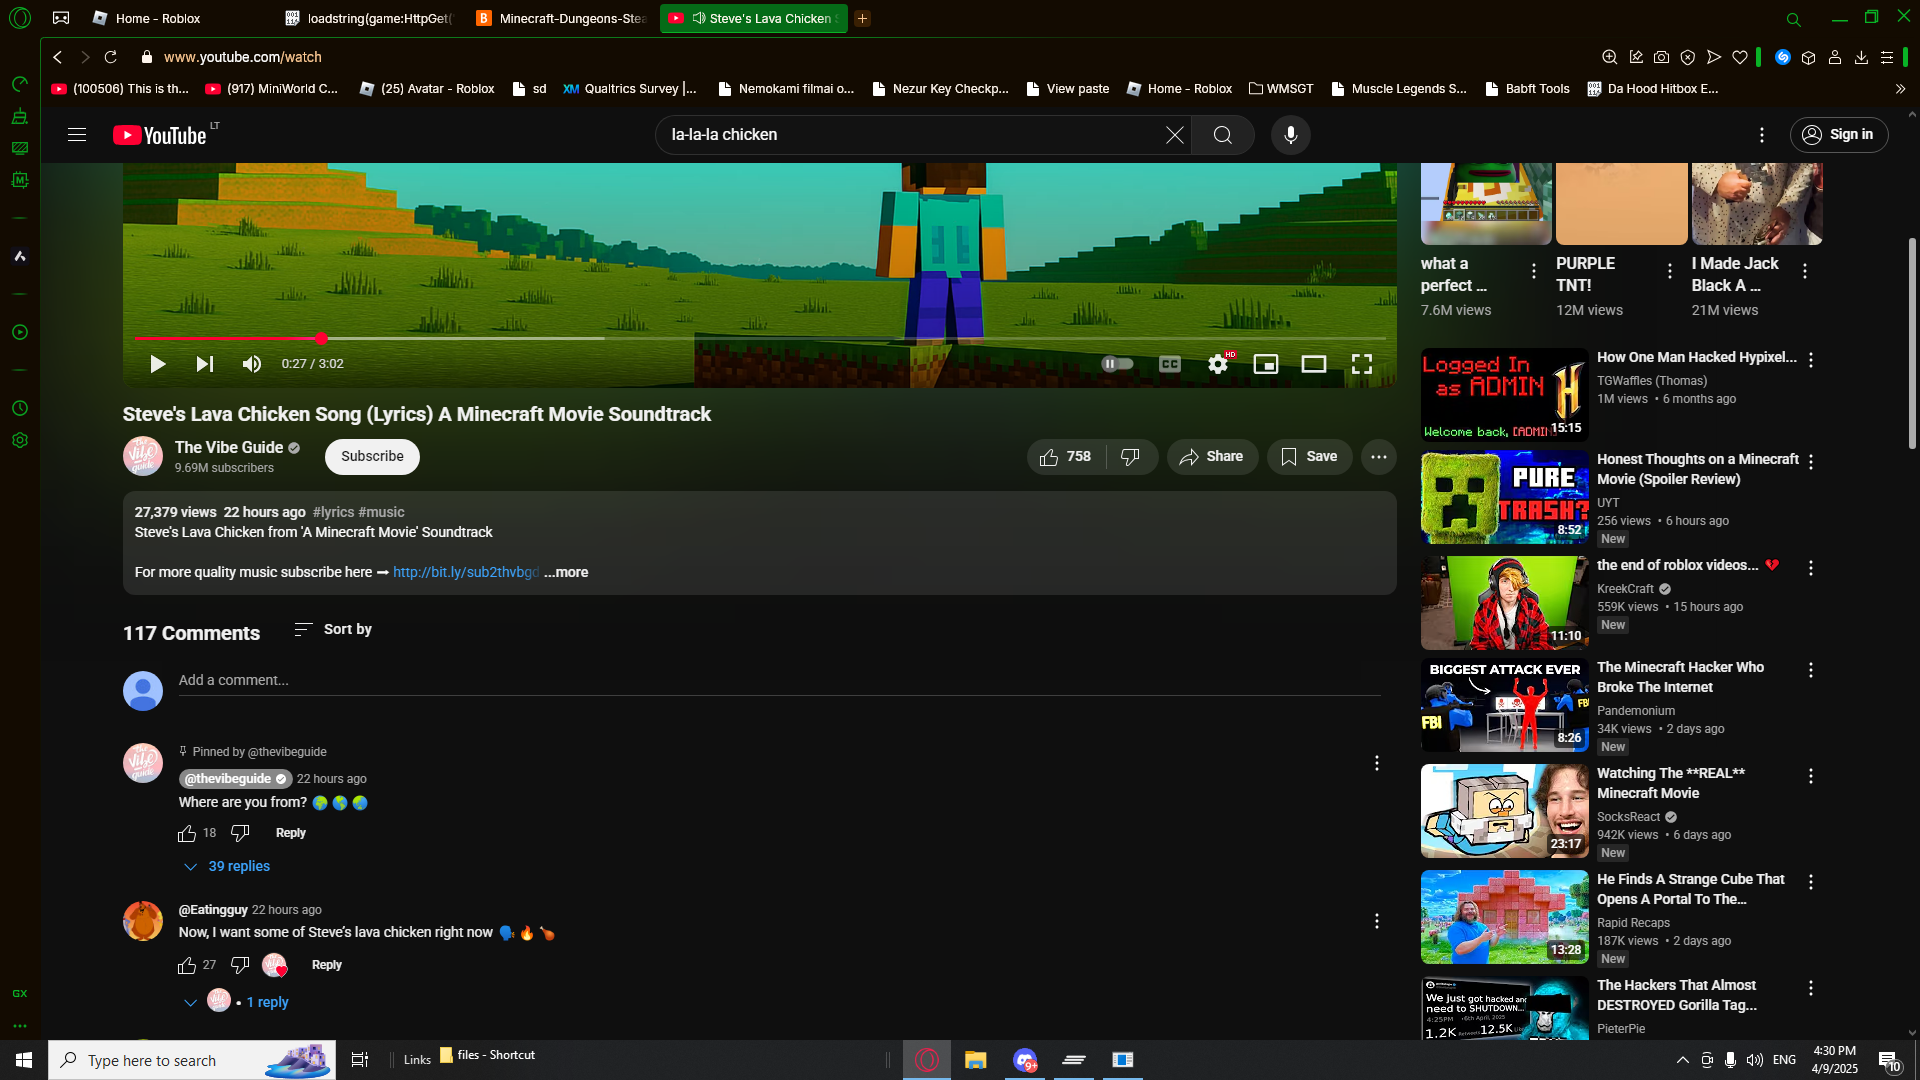
Task: Reply to the Eatingguy comment
Action: point(327,965)
